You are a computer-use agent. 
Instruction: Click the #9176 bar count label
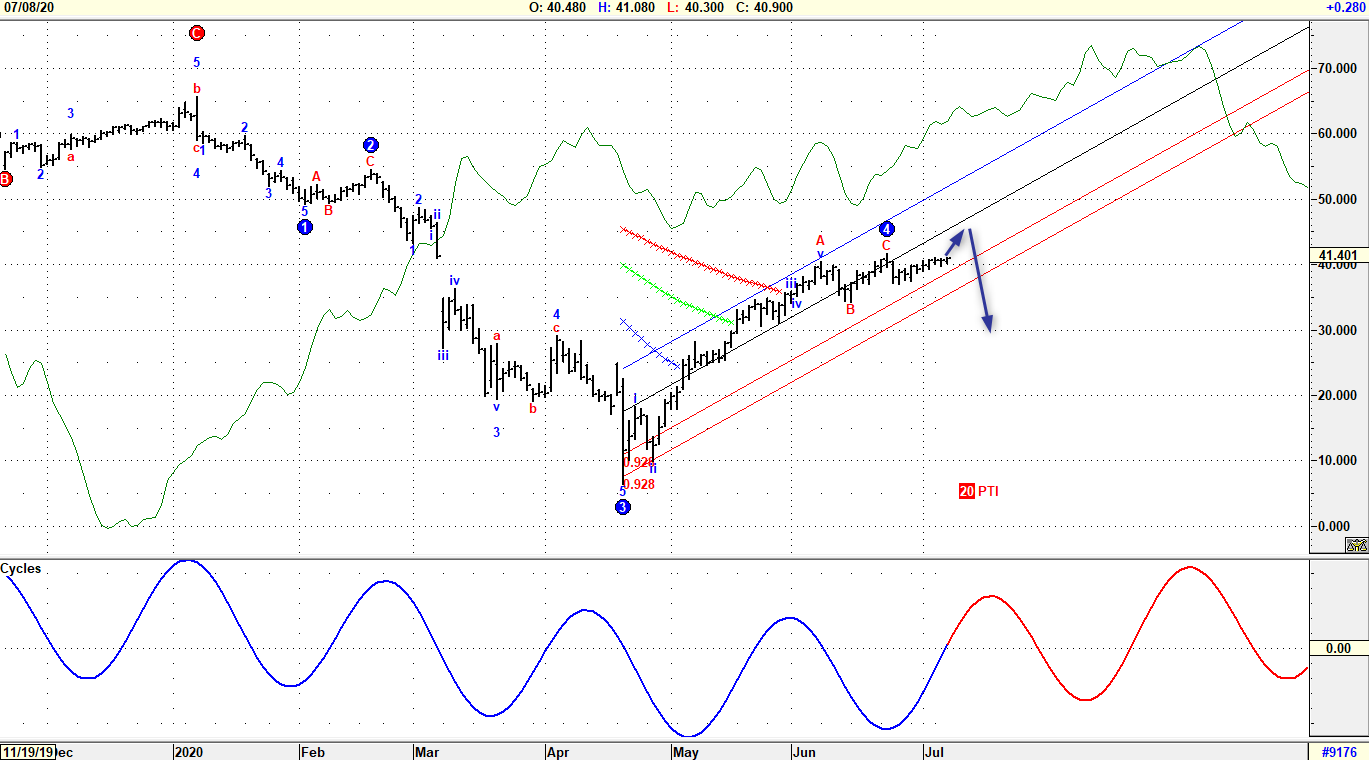[1340, 752]
